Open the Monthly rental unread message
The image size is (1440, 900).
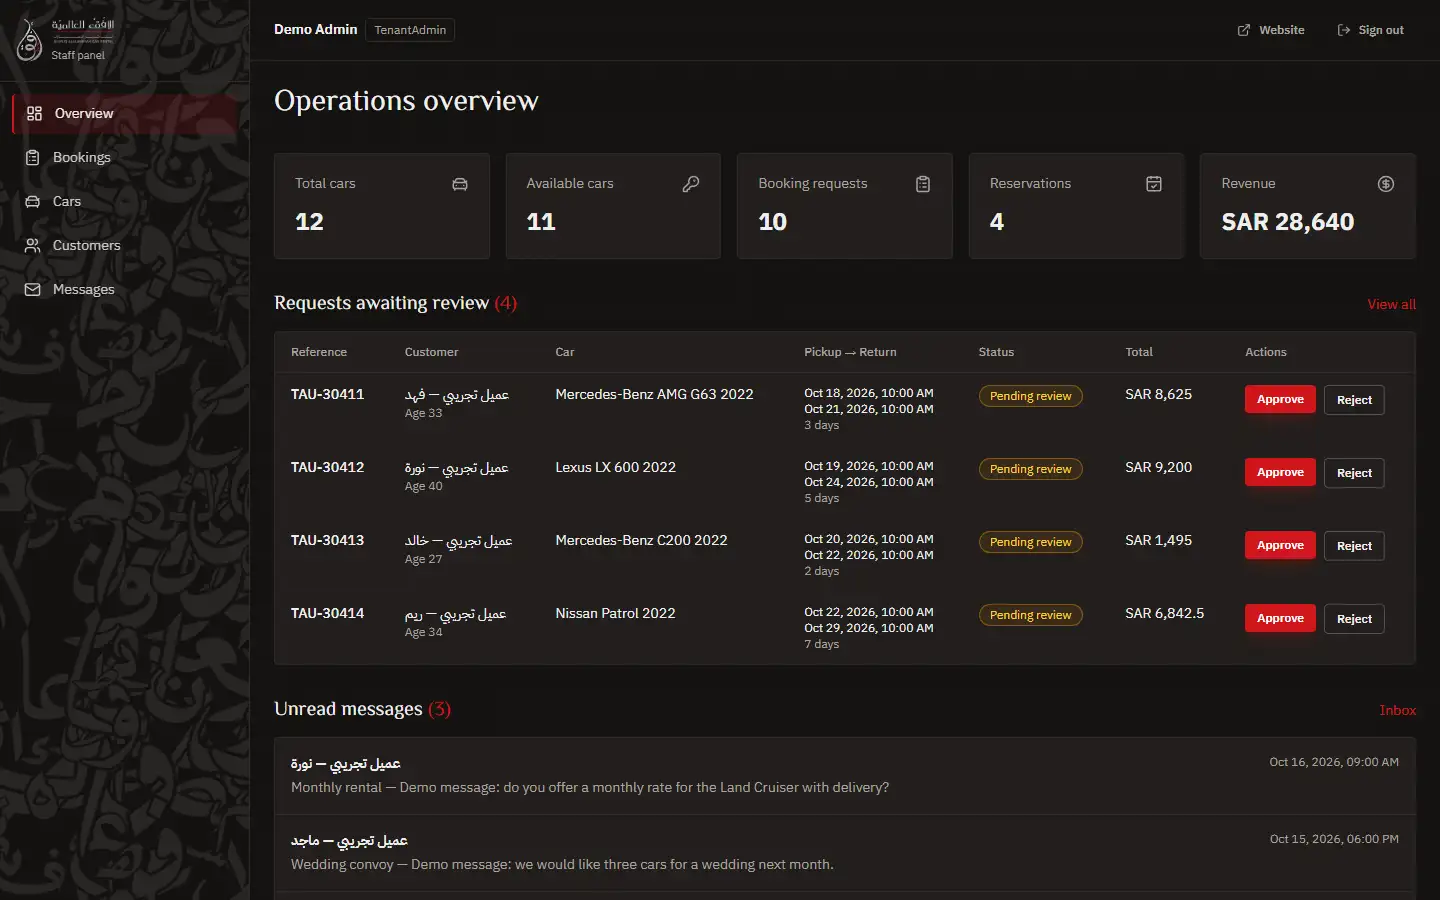pyautogui.click(x=845, y=776)
